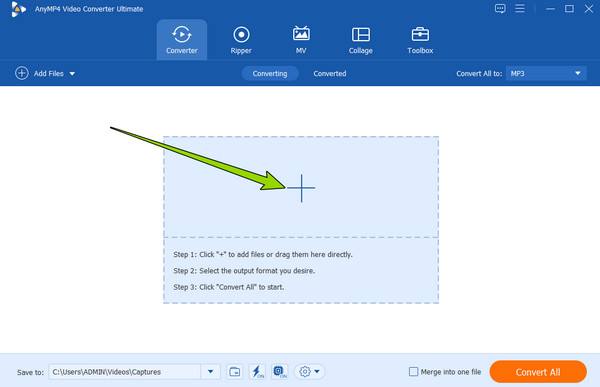
Task: Select the Converter module
Action: (x=182, y=40)
